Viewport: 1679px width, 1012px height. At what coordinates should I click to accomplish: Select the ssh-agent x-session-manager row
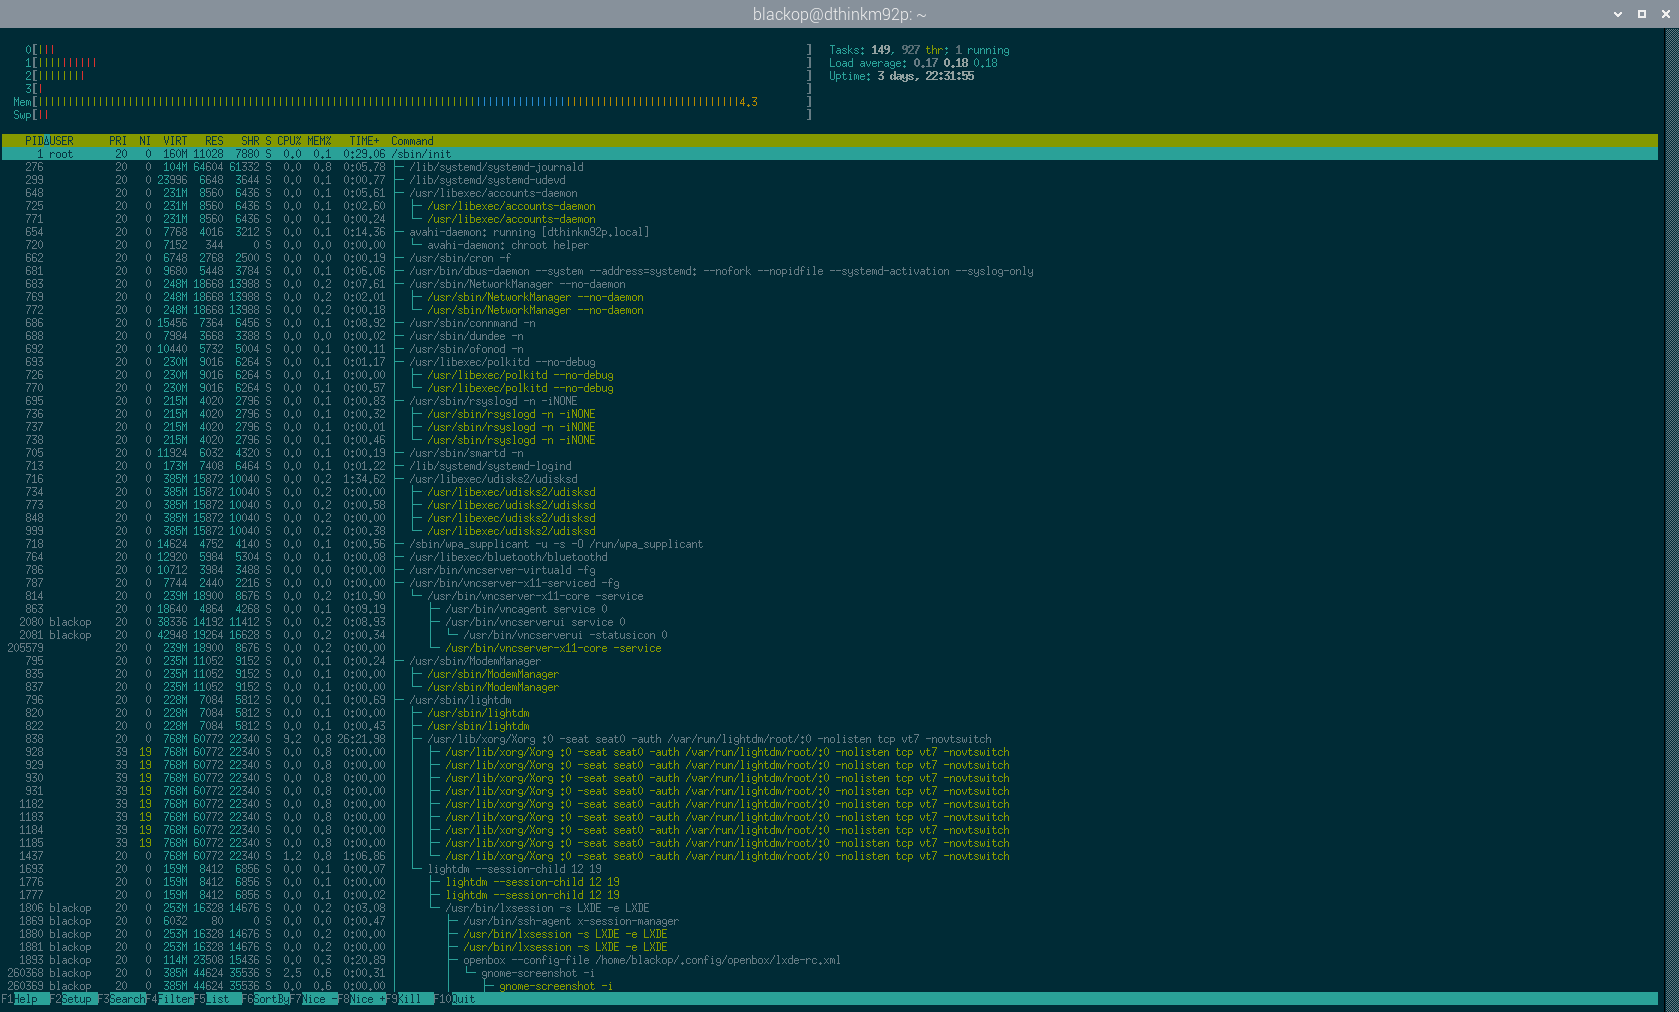(830, 921)
